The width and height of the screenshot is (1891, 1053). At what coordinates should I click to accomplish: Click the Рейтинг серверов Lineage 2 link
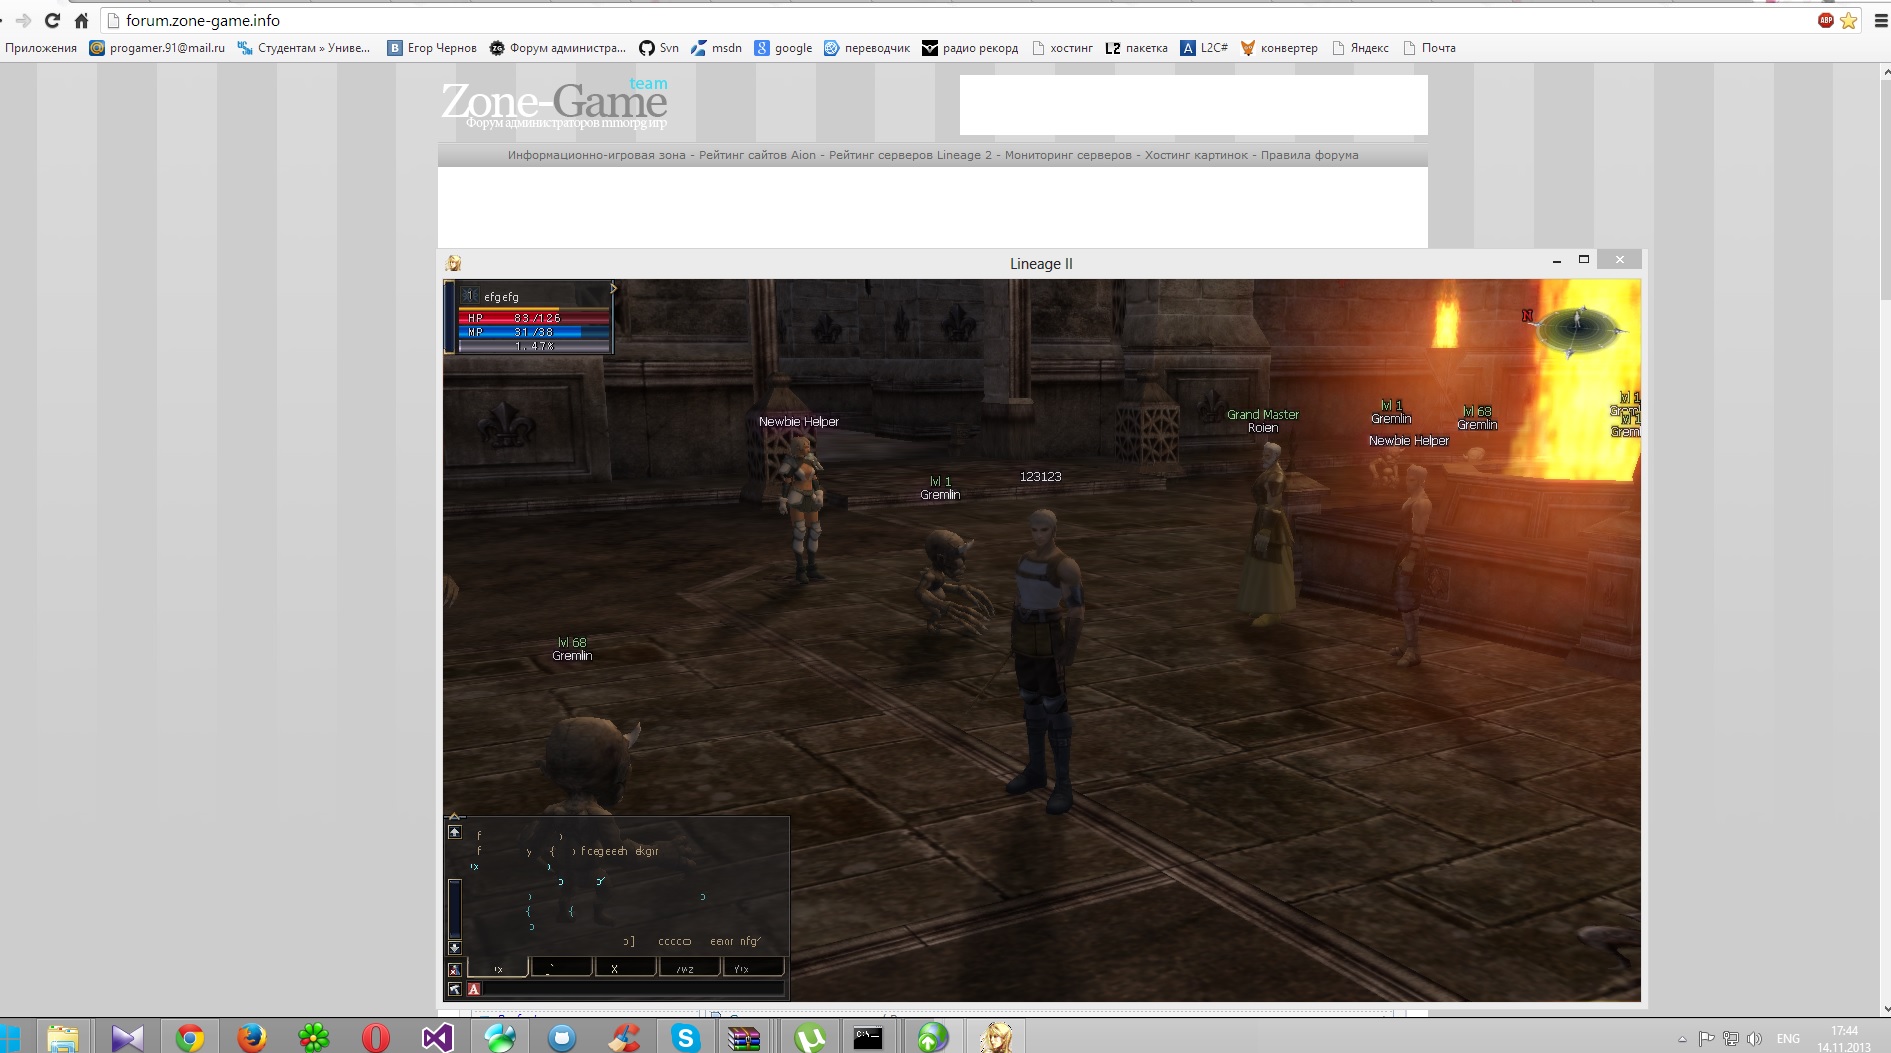click(x=910, y=155)
